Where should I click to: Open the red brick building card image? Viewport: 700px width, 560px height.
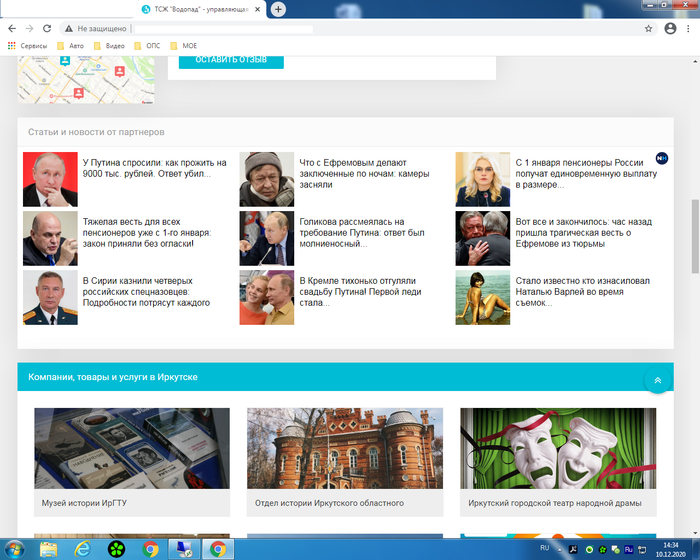(345, 448)
